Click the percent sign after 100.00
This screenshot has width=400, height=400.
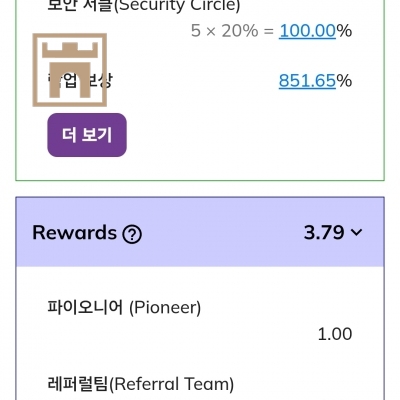[x=344, y=31]
